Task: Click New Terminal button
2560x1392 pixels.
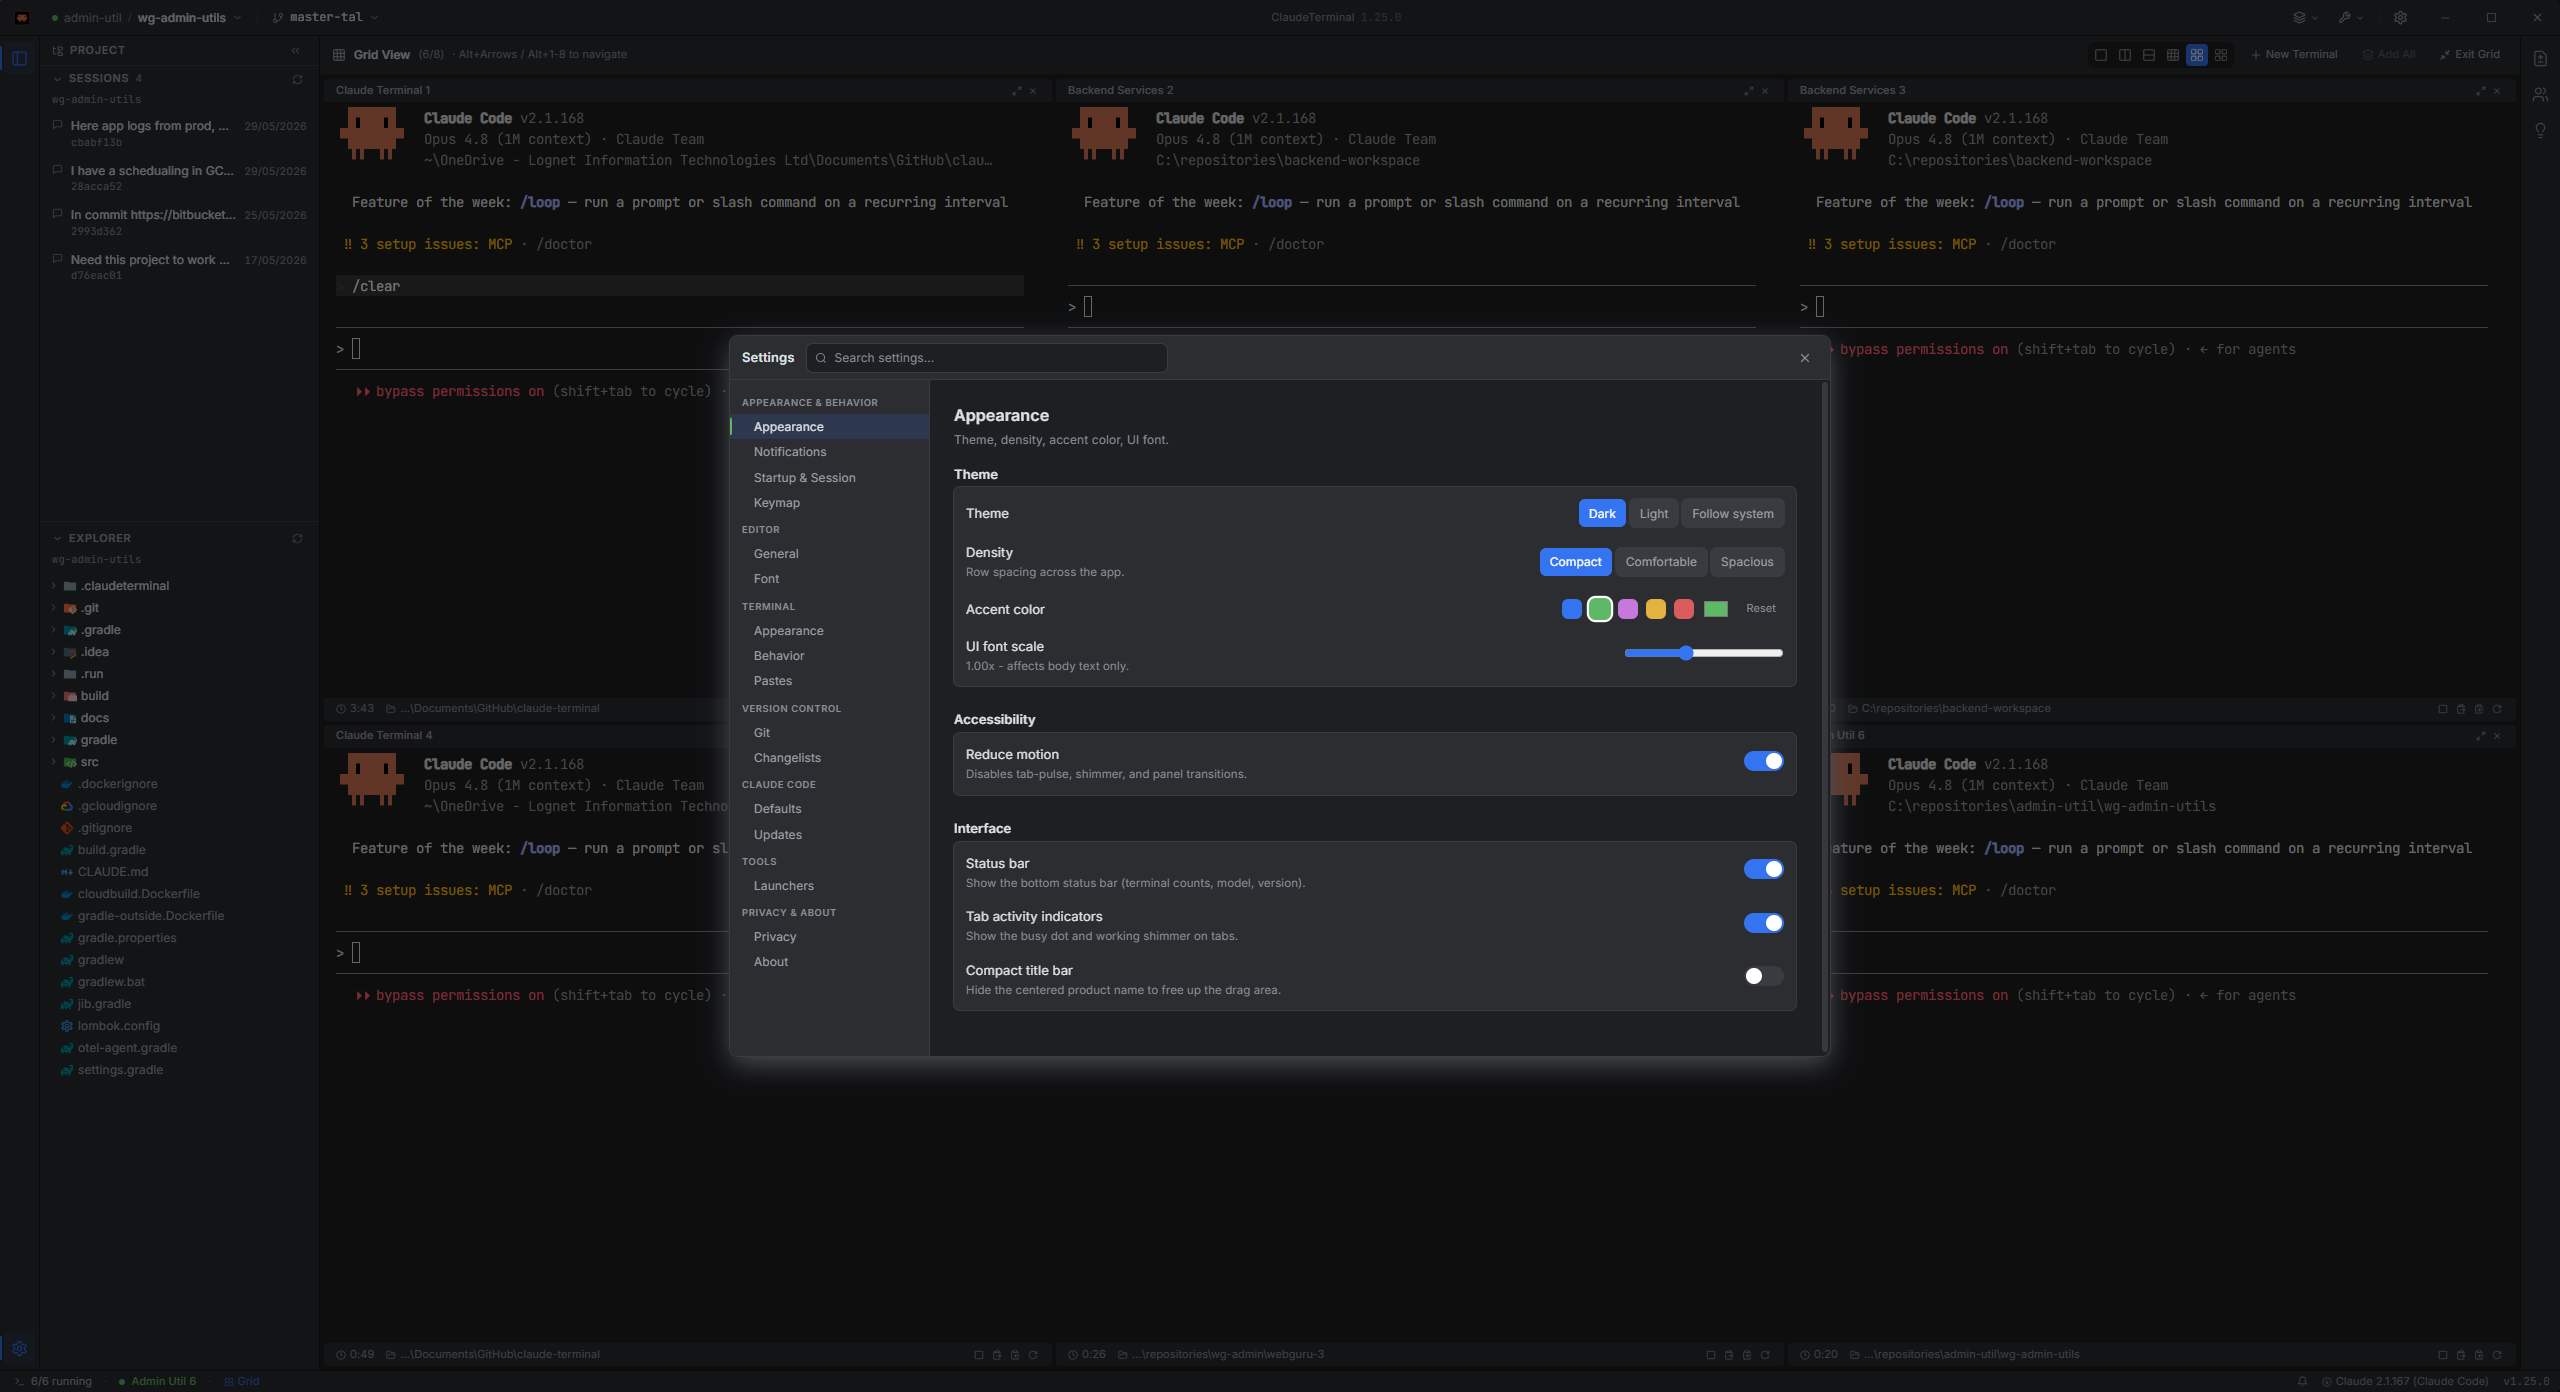Action: click(x=2294, y=55)
